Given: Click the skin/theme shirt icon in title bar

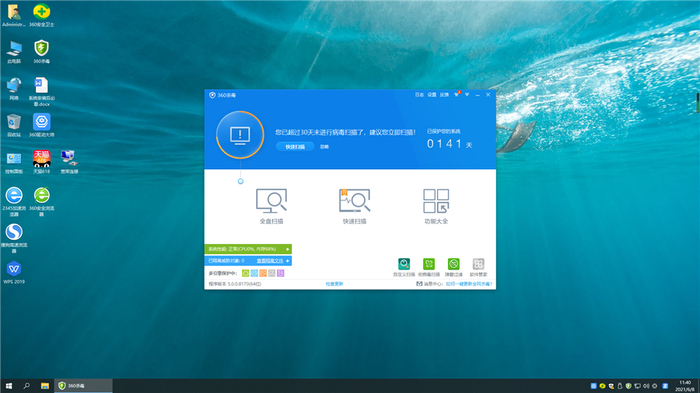Looking at the screenshot, I should pos(457,95).
